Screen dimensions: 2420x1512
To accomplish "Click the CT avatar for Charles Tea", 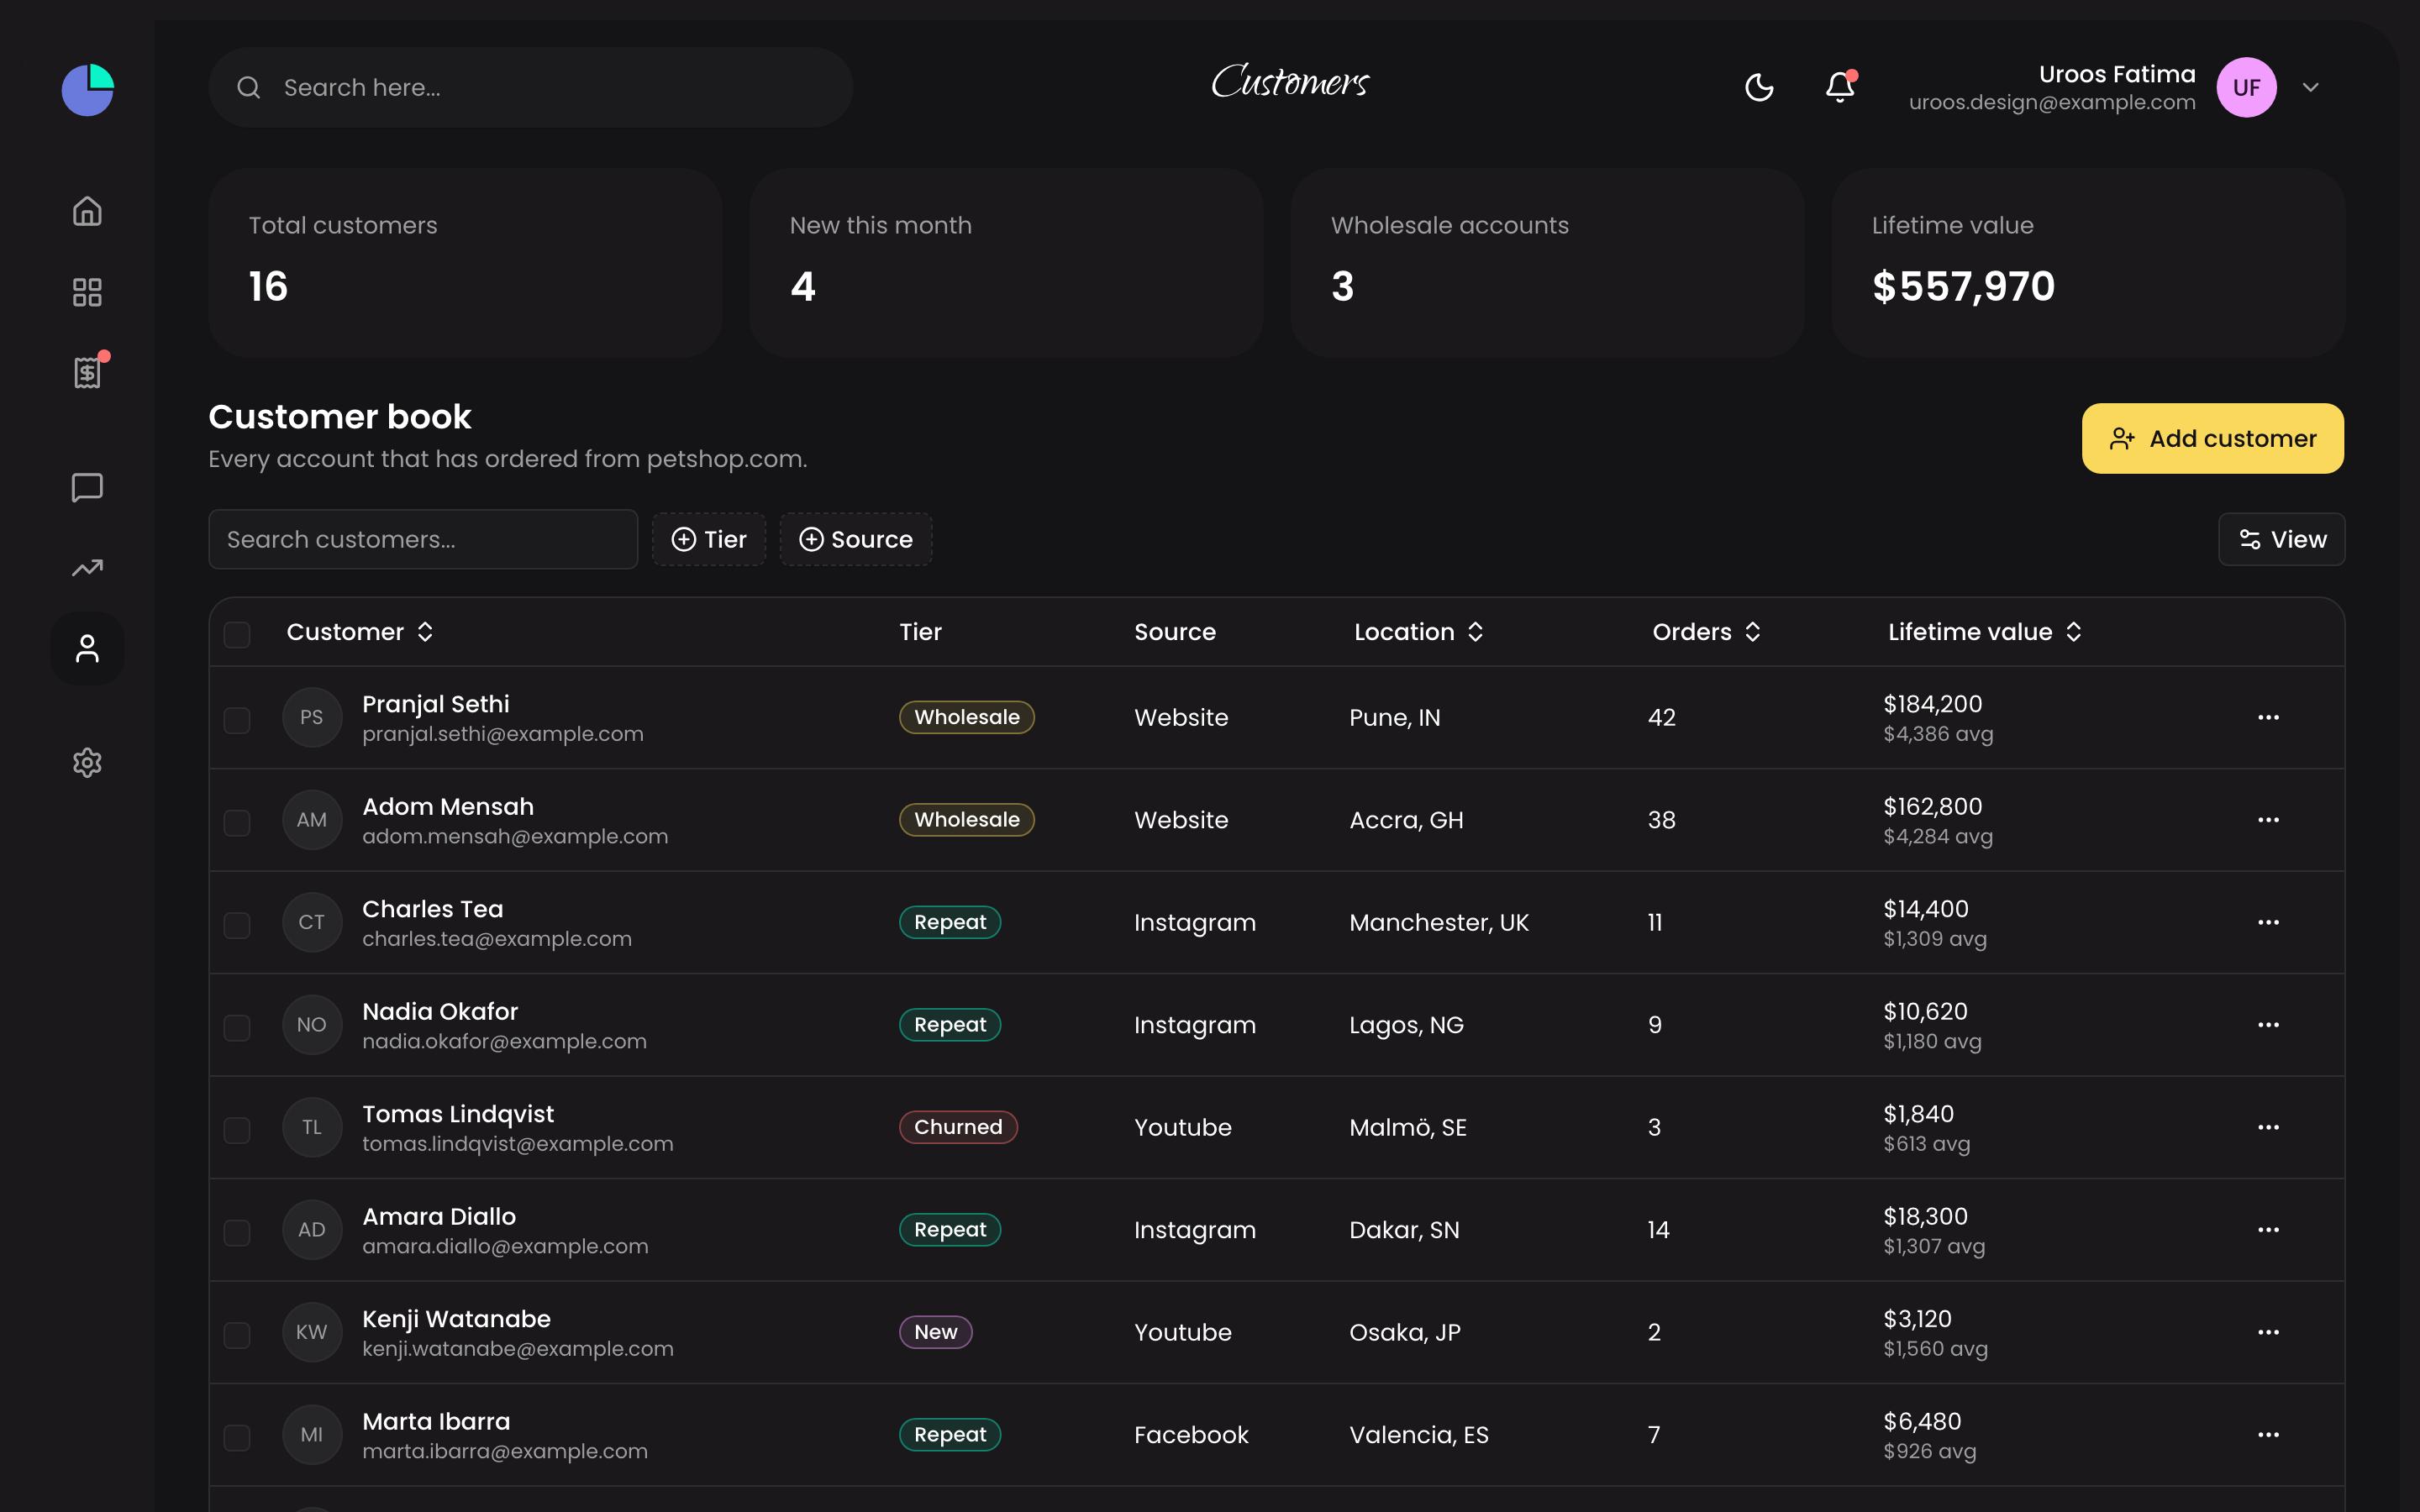I will click(x=312, y=922).
